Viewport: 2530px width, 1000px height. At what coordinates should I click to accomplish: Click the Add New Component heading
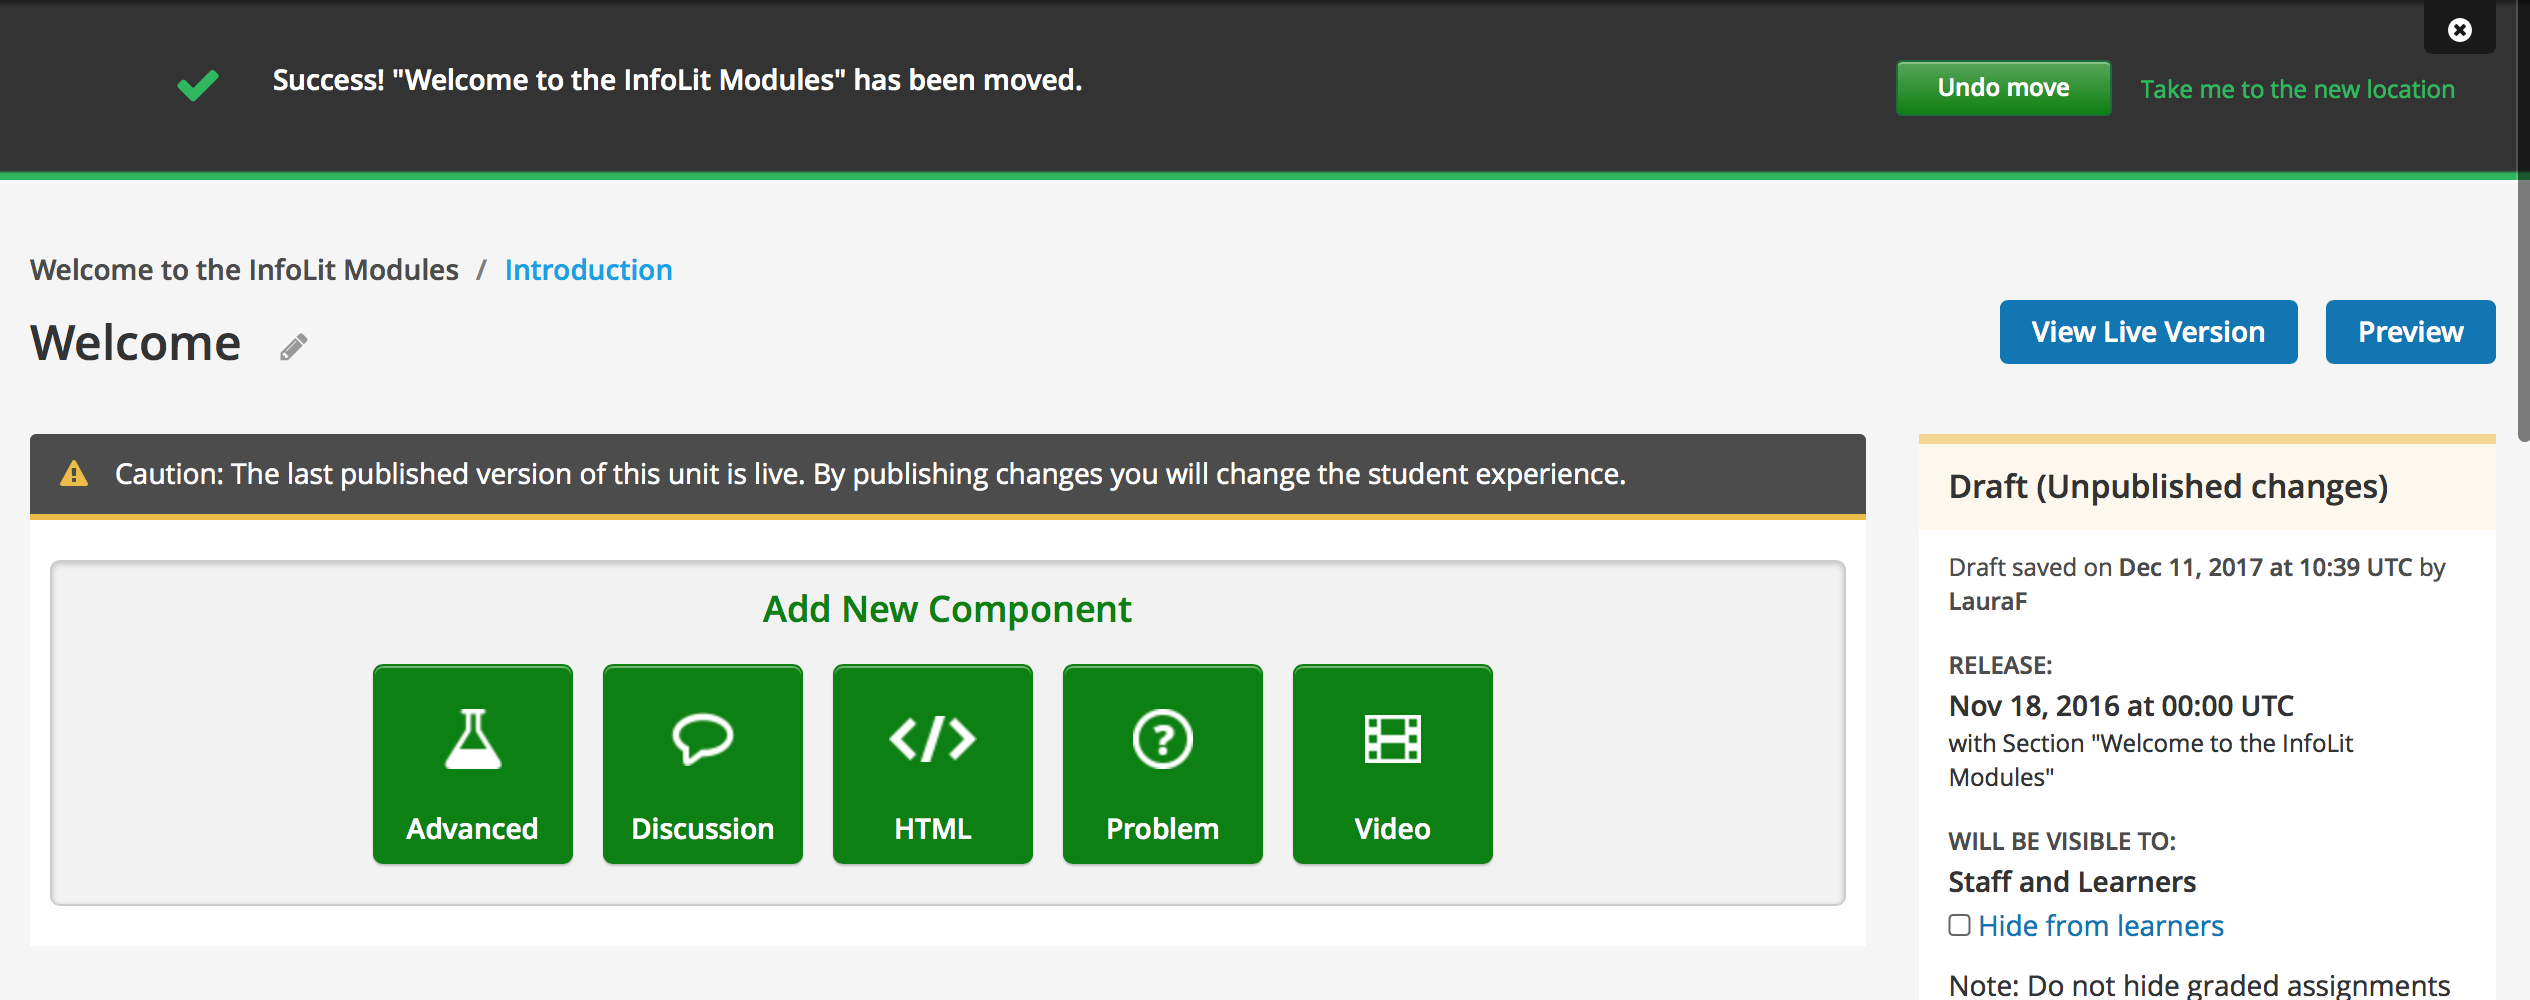[947, 609]
